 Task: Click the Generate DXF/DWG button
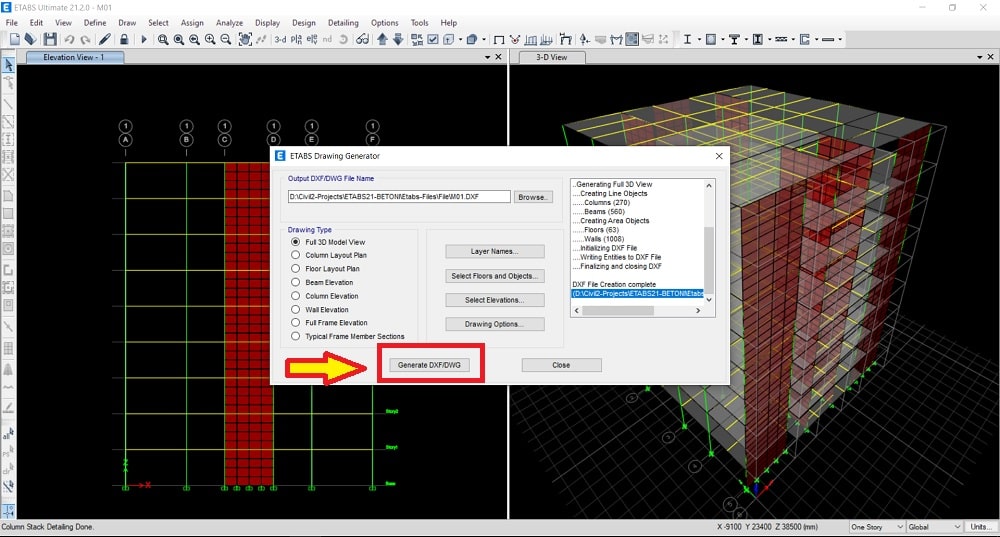pyautogui.click(x=428, y=365)
